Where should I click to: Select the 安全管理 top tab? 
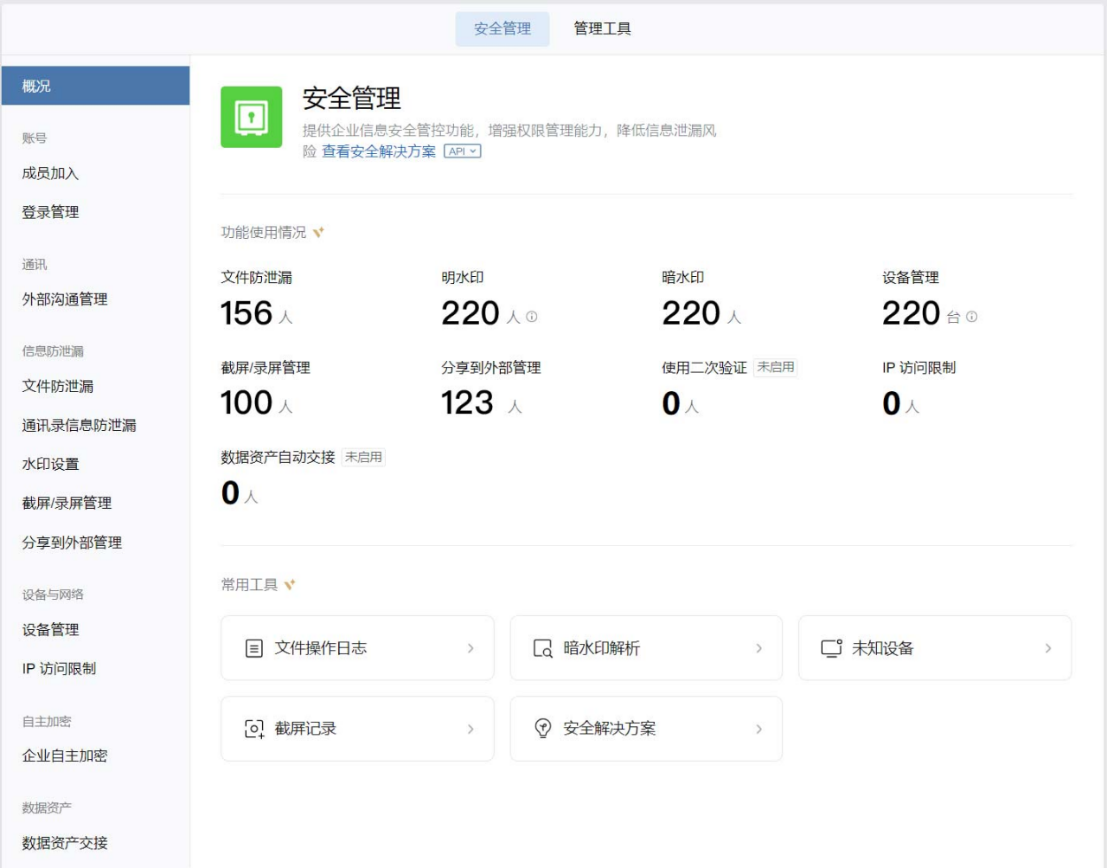point(502,29)
